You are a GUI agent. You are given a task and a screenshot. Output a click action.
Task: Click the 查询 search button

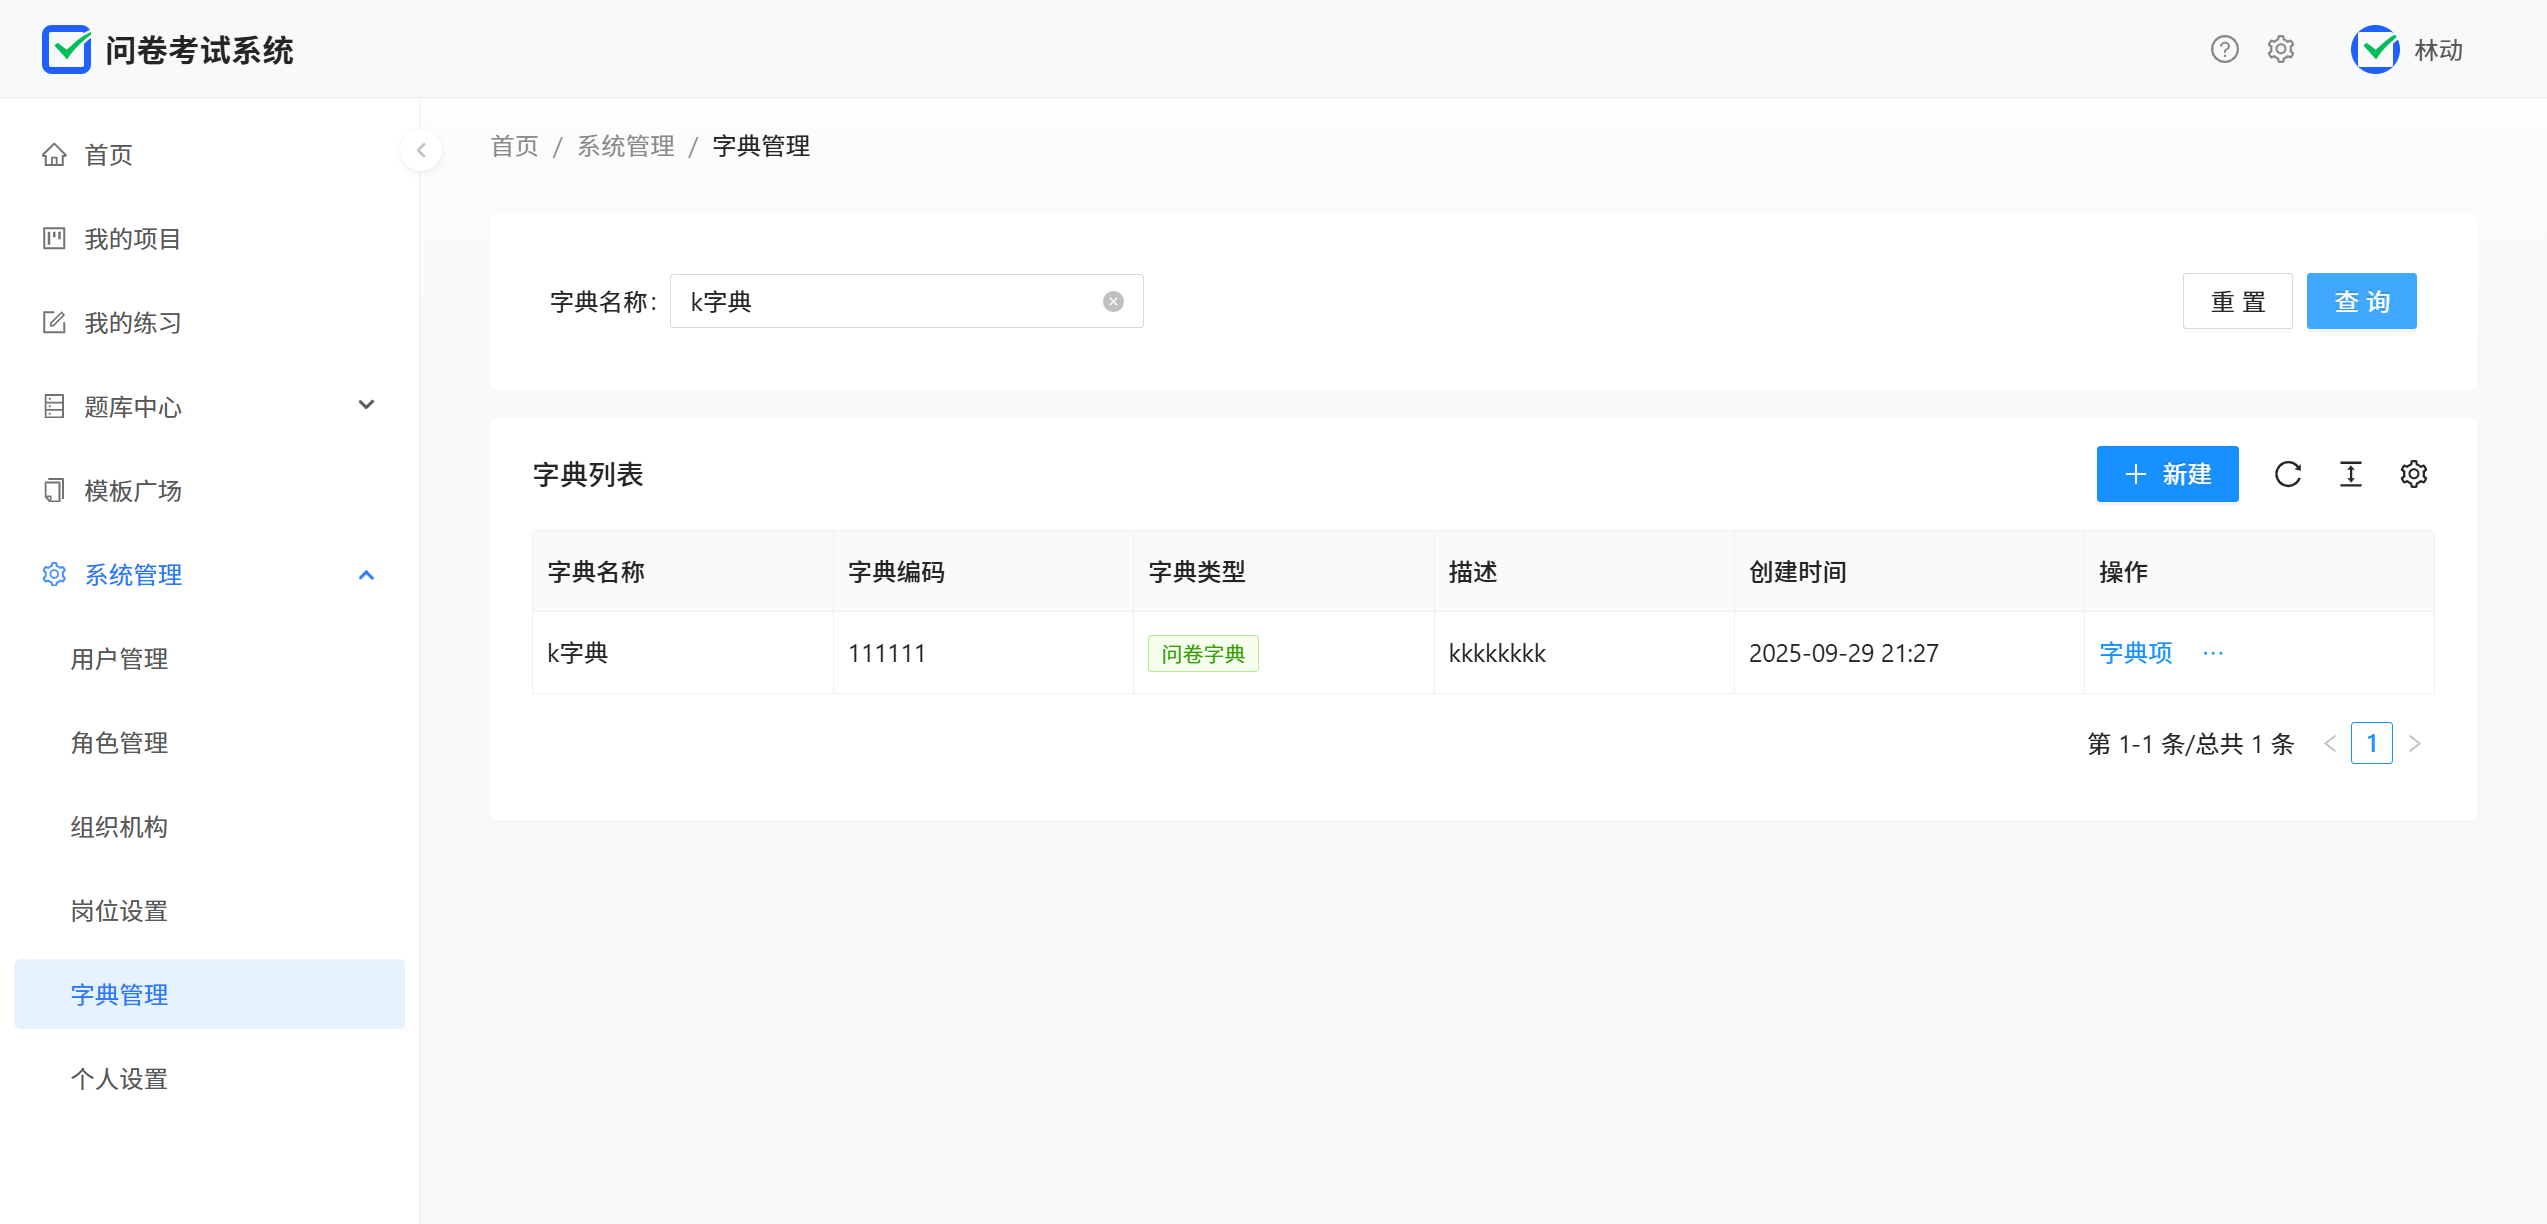pos(2361,301)
